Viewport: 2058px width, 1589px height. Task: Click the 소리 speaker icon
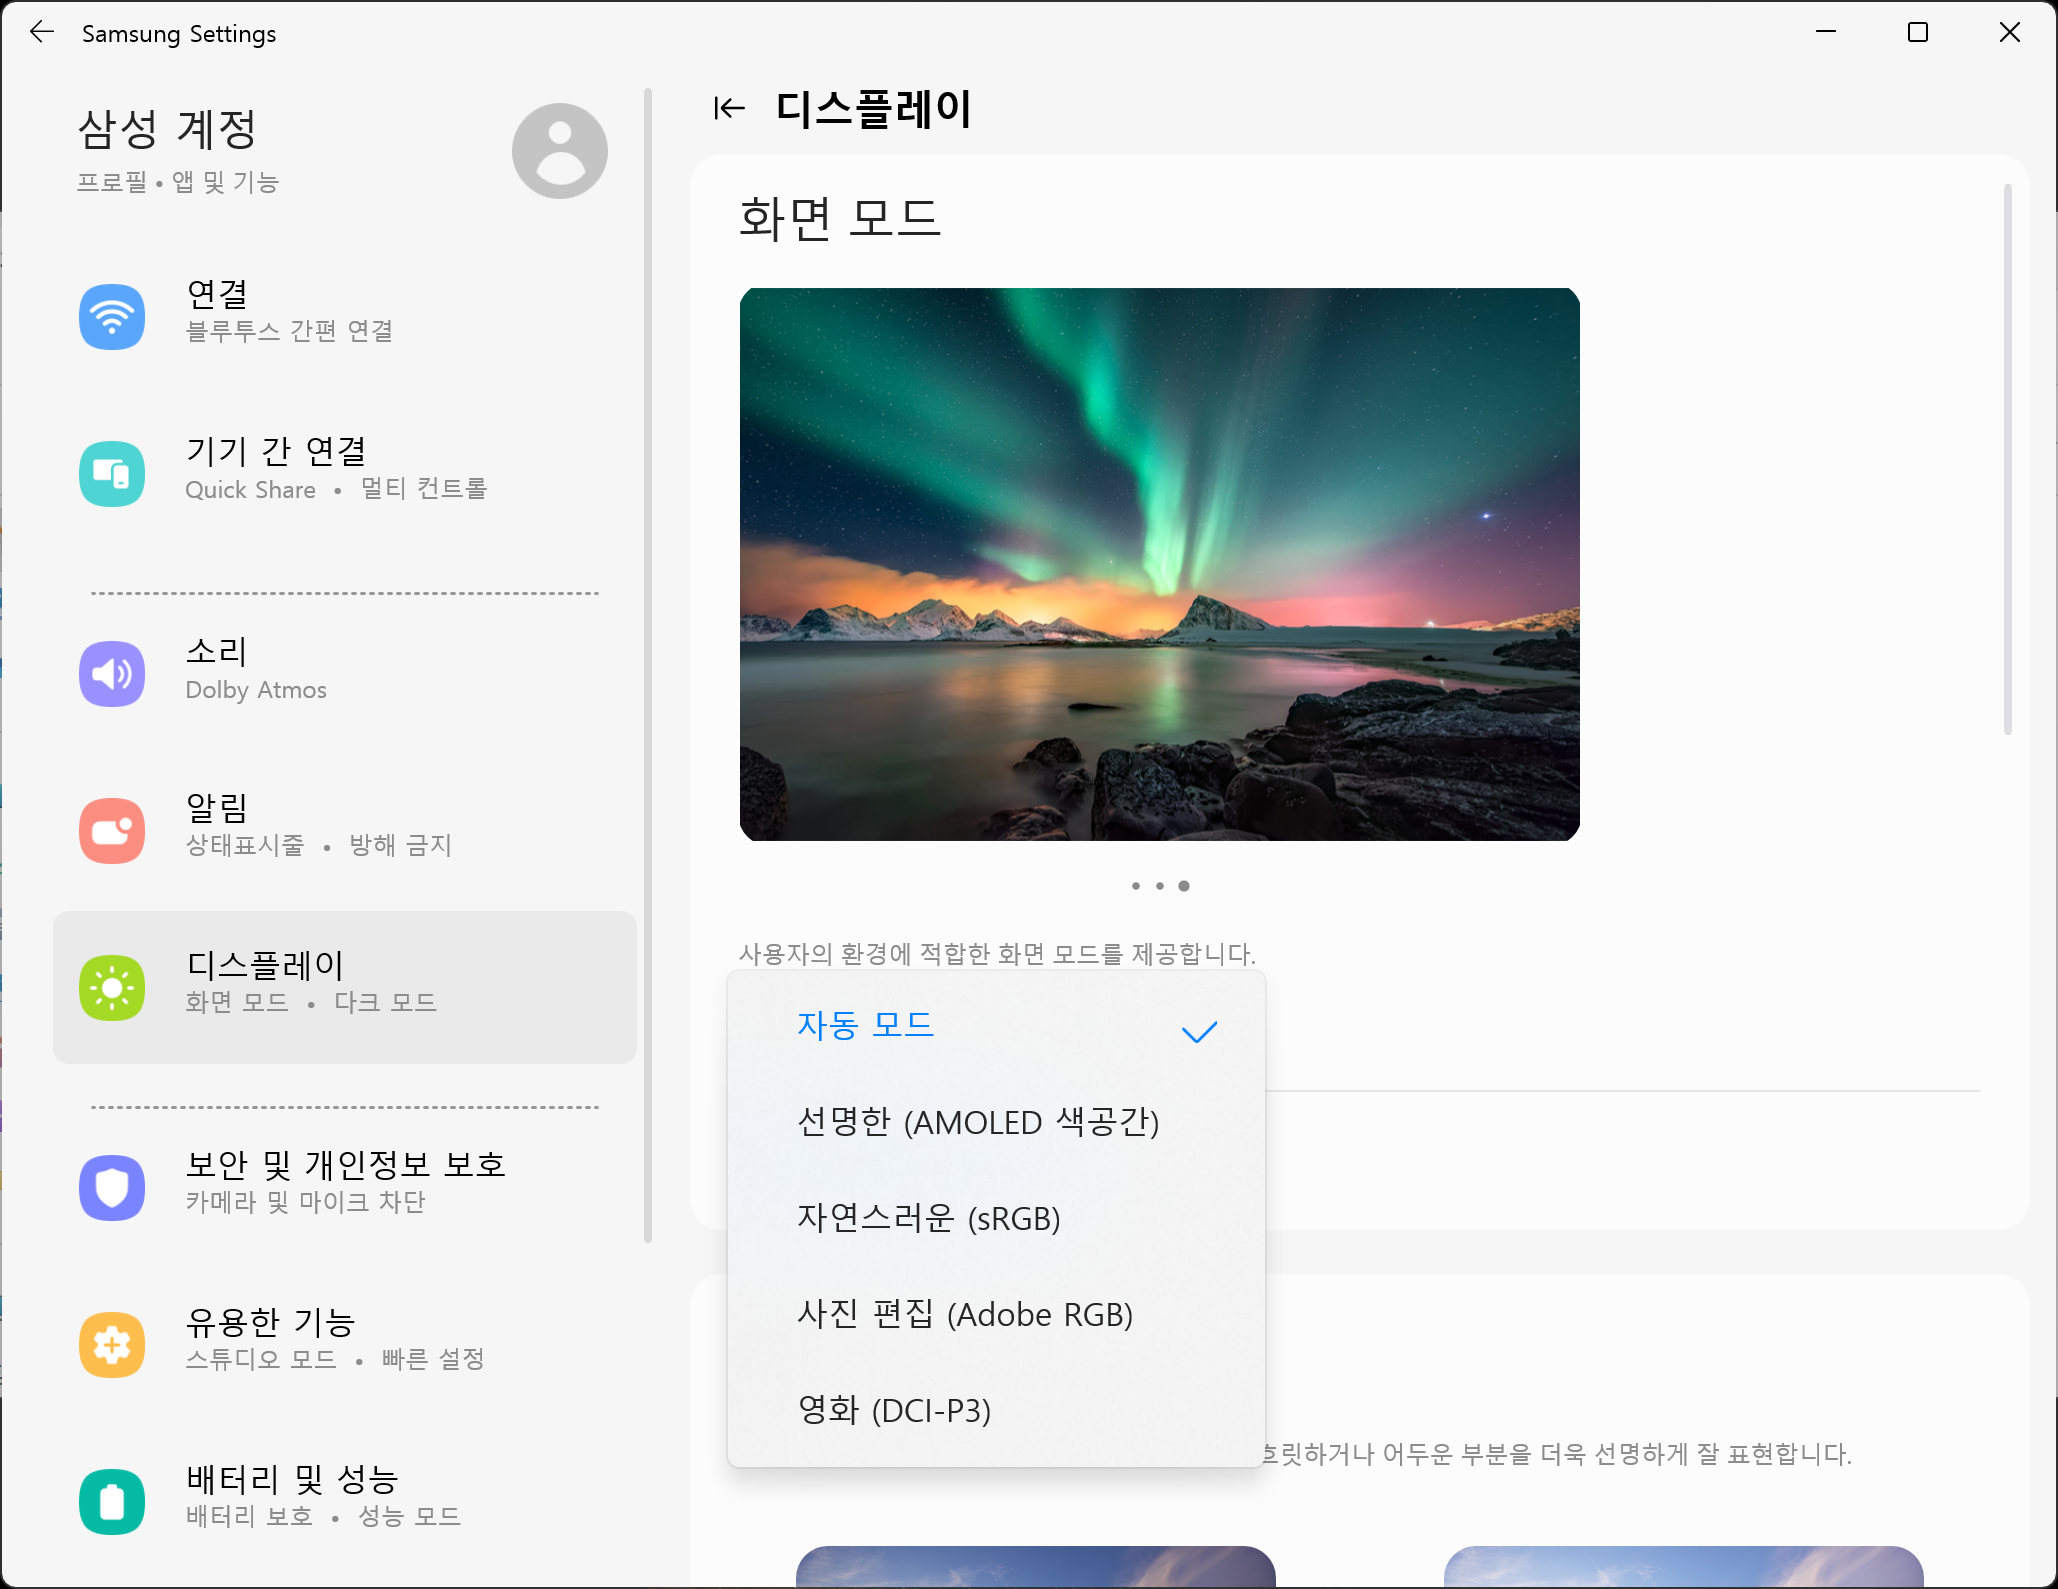(x=112, y=674)
